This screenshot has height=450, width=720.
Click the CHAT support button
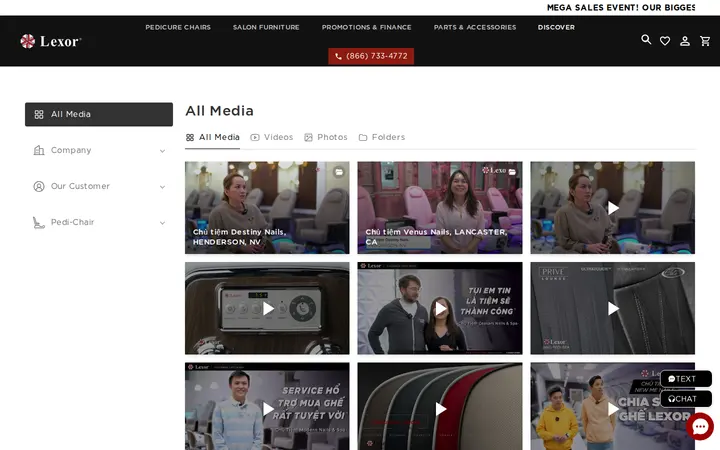[686, 399]
